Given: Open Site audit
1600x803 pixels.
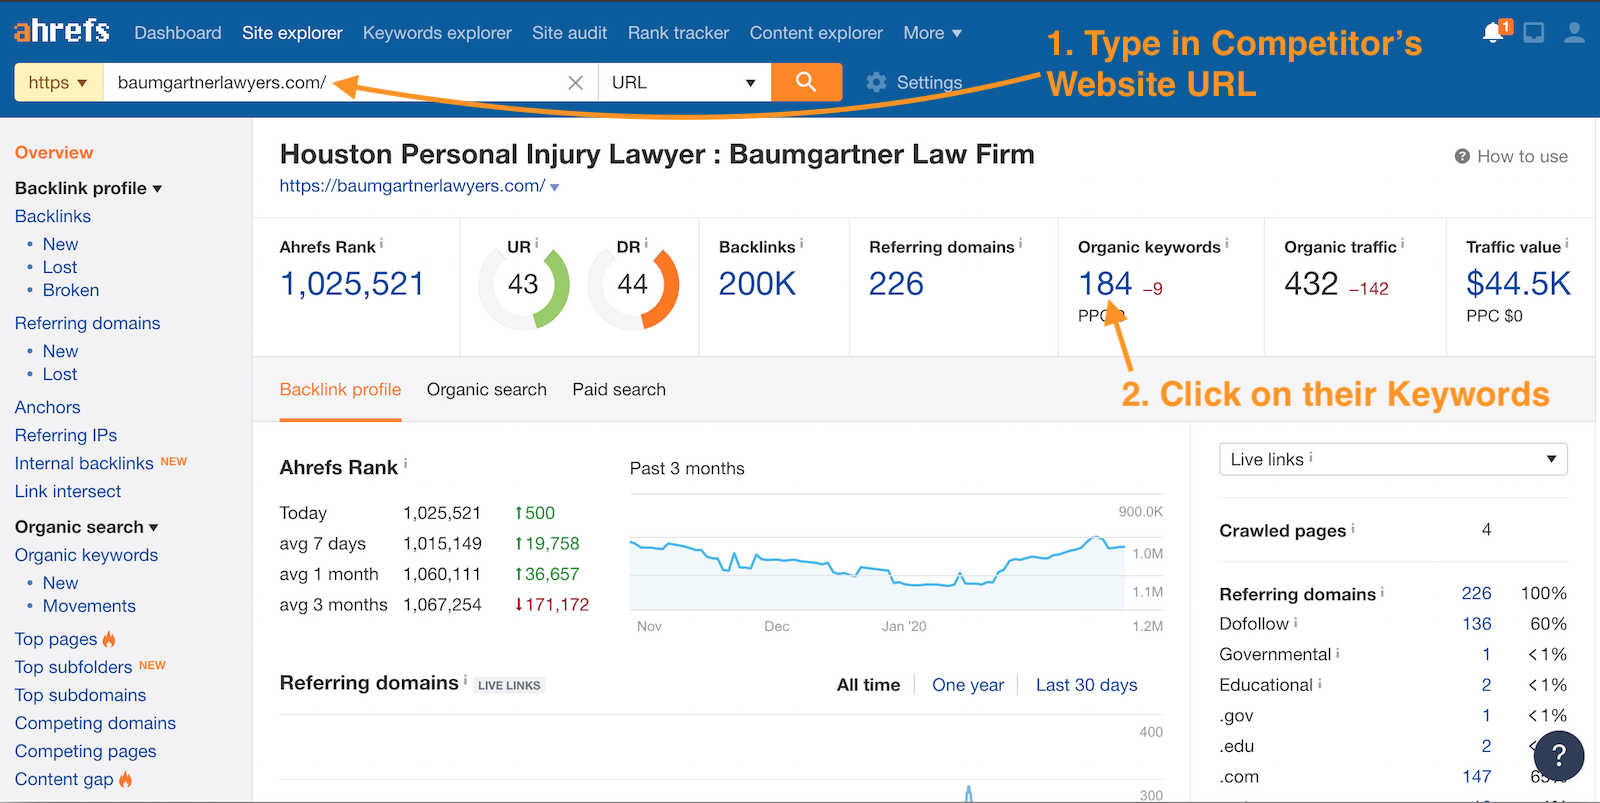Looking at the screenshot, I should click(x=569, y=33).
